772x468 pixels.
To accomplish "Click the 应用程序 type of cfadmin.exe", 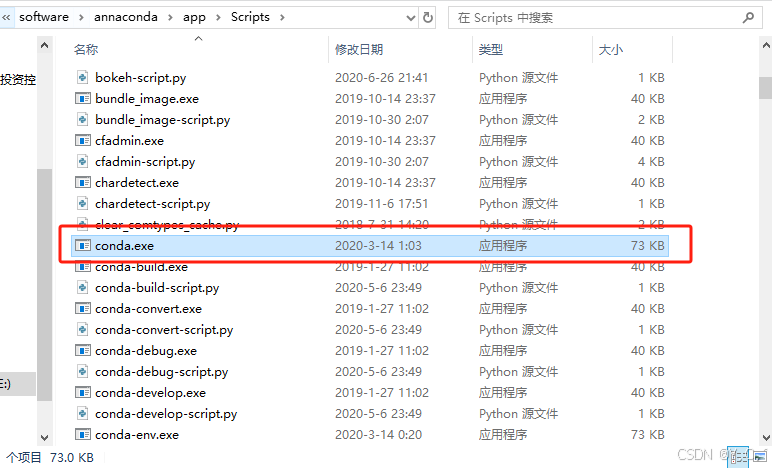I will (503, 141).
